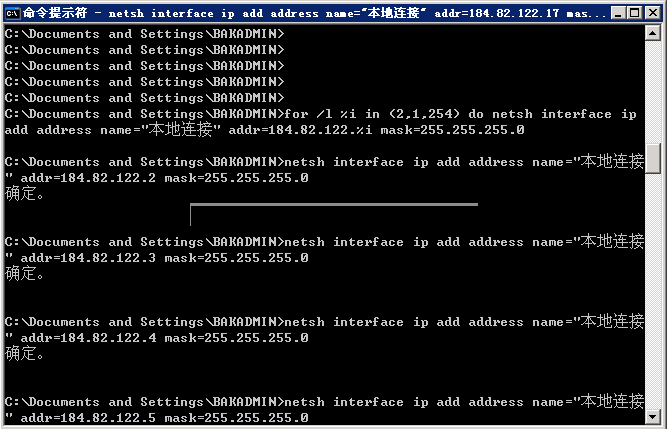Image resolution: width=667 pixels, height=429 pixels.
Task: Click the scrollbar down arrow
Action: pyautogui.click(x=653, y=417)
